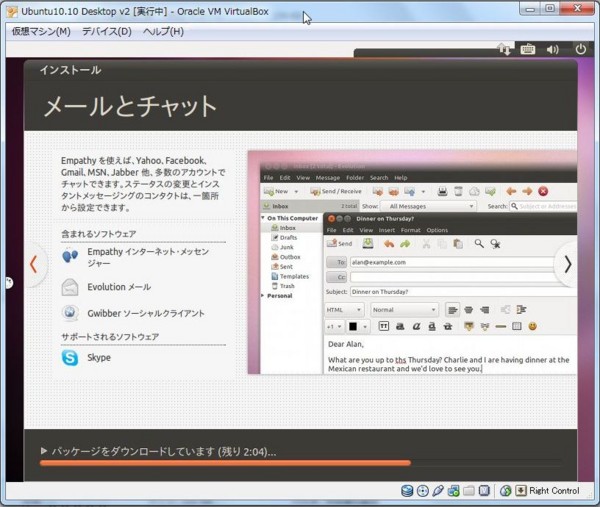Click the network adapter status icon
This screenshot has width=600, height=507.
pyautogui.click(x=453, y=491)
